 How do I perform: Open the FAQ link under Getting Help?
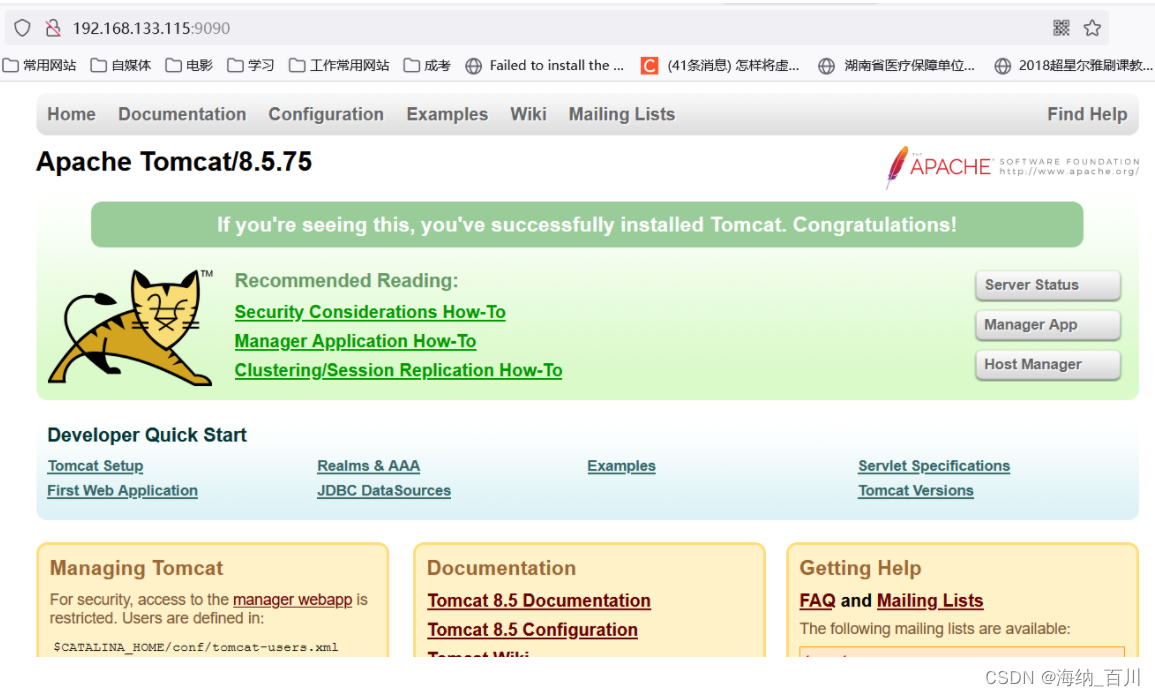[x=818, y=601]
